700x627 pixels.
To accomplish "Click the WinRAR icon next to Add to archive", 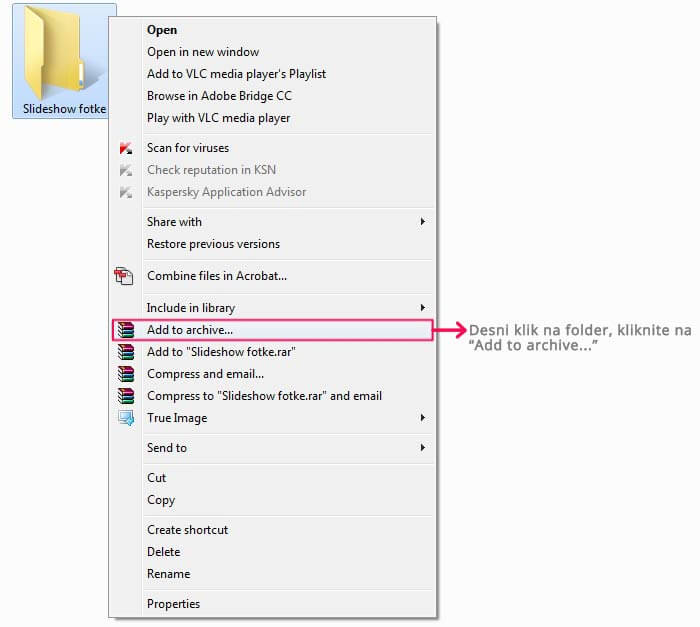I will click(x=125, y=330).
